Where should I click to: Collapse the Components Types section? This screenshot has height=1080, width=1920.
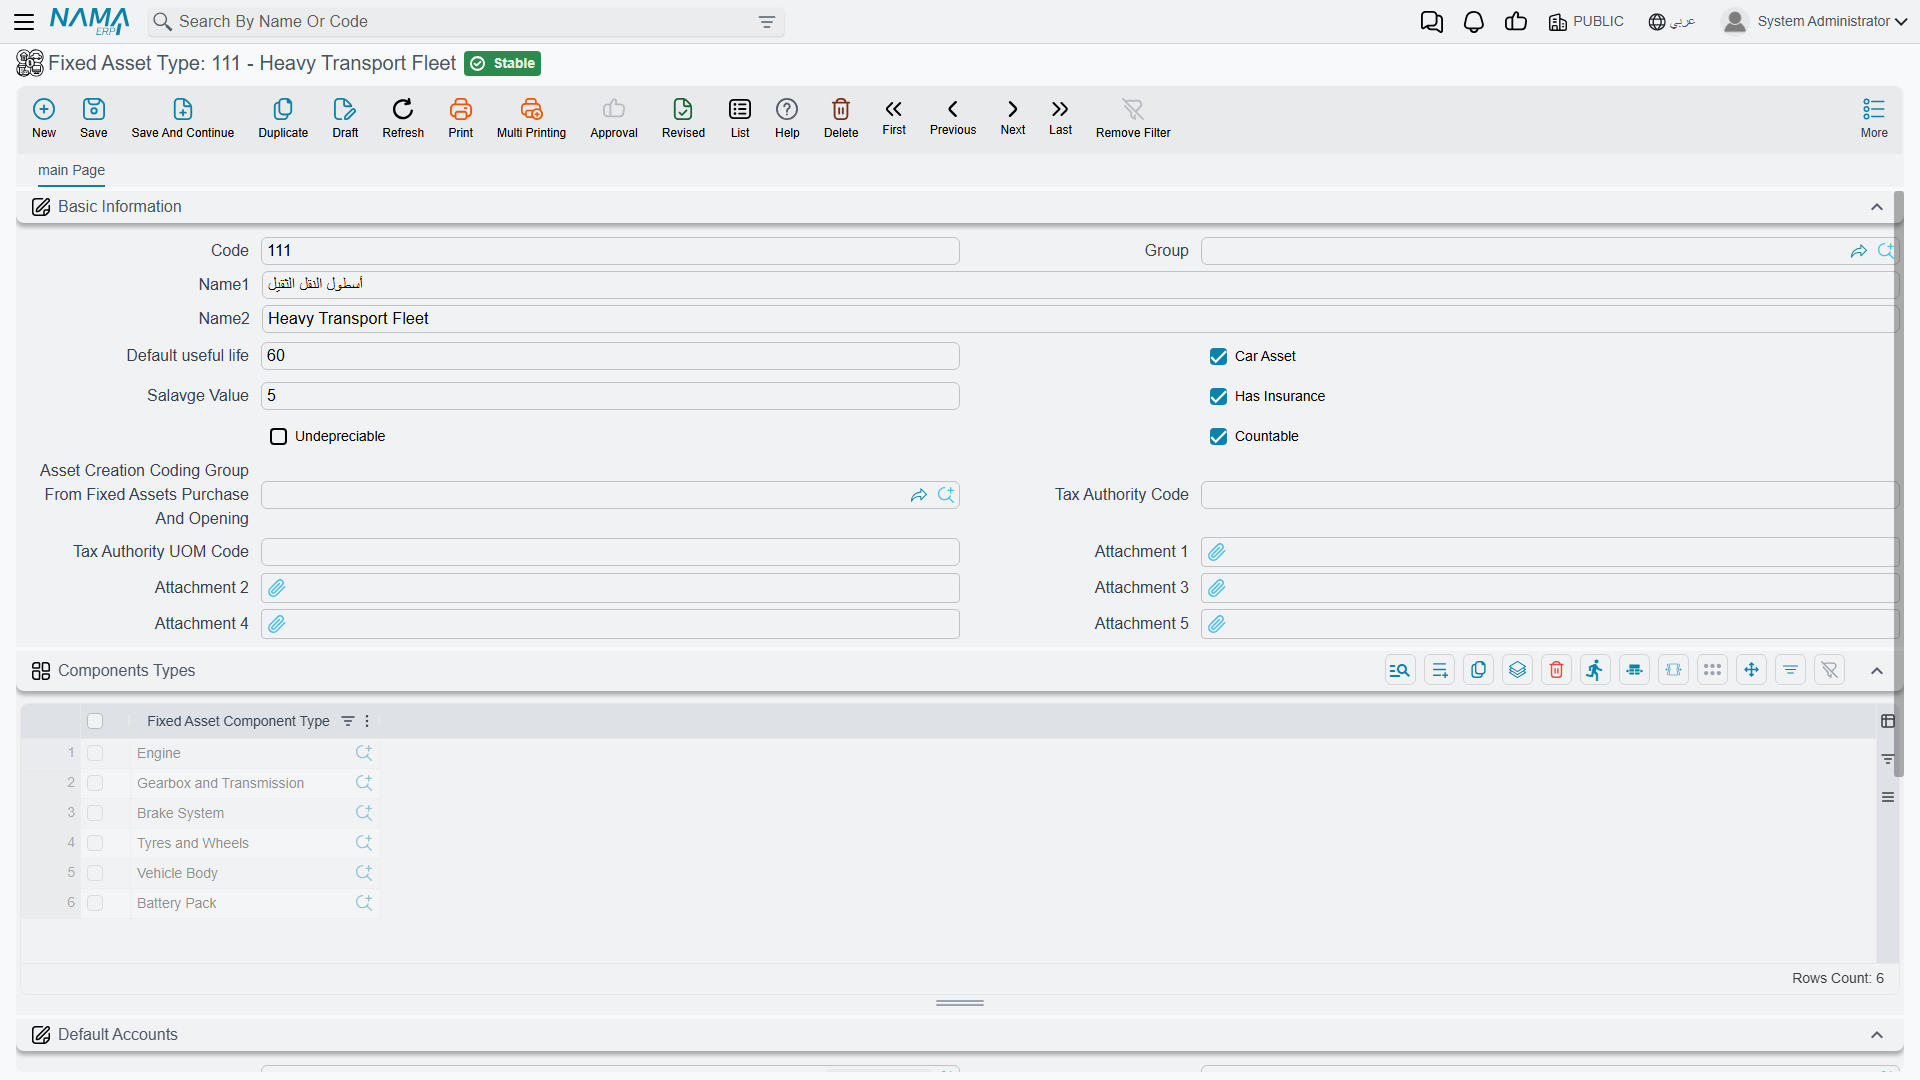1877,671
